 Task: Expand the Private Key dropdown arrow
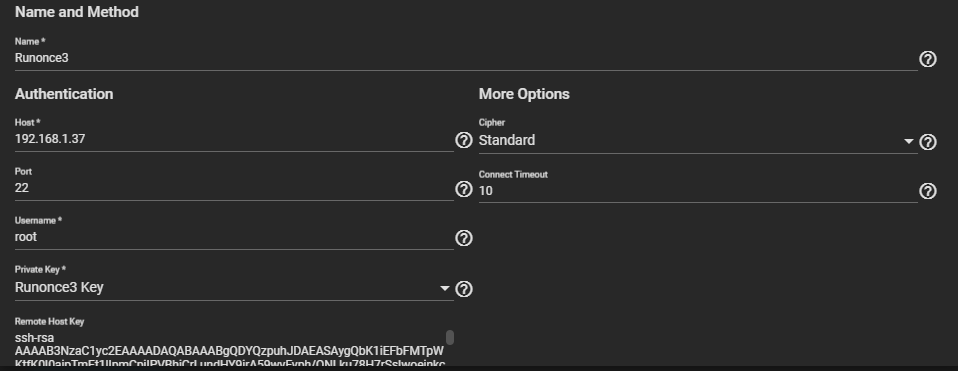click(x=445, y=288)
